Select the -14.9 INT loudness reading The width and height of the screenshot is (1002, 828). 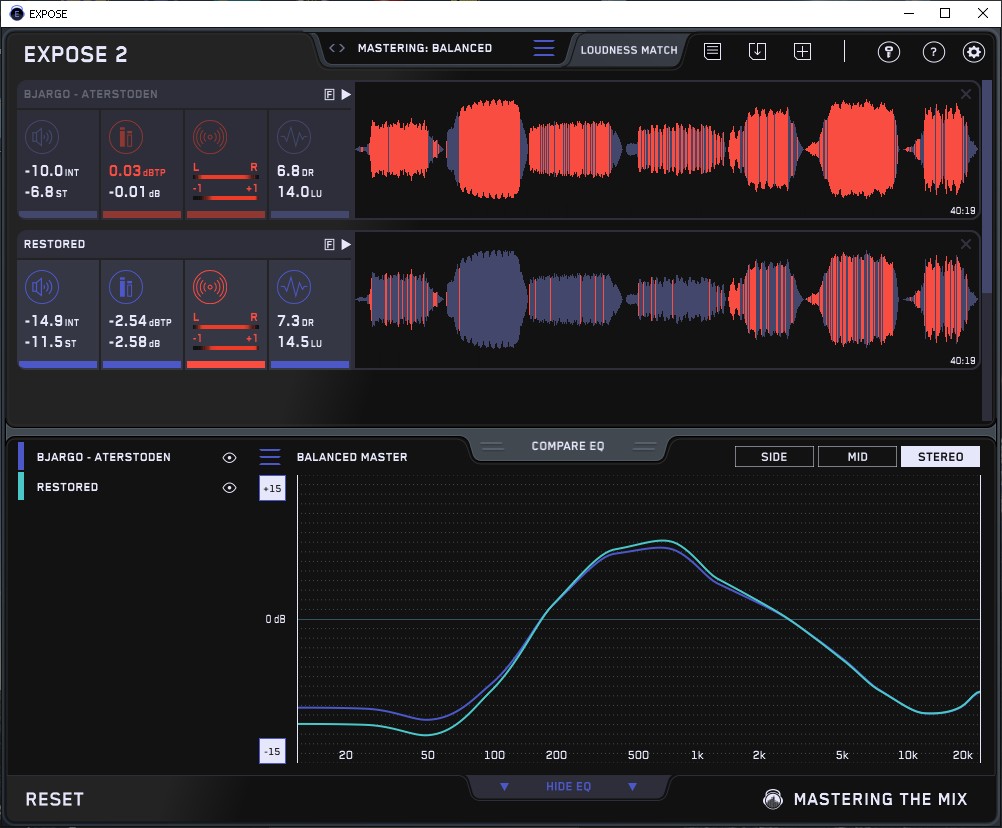point(52,321)
